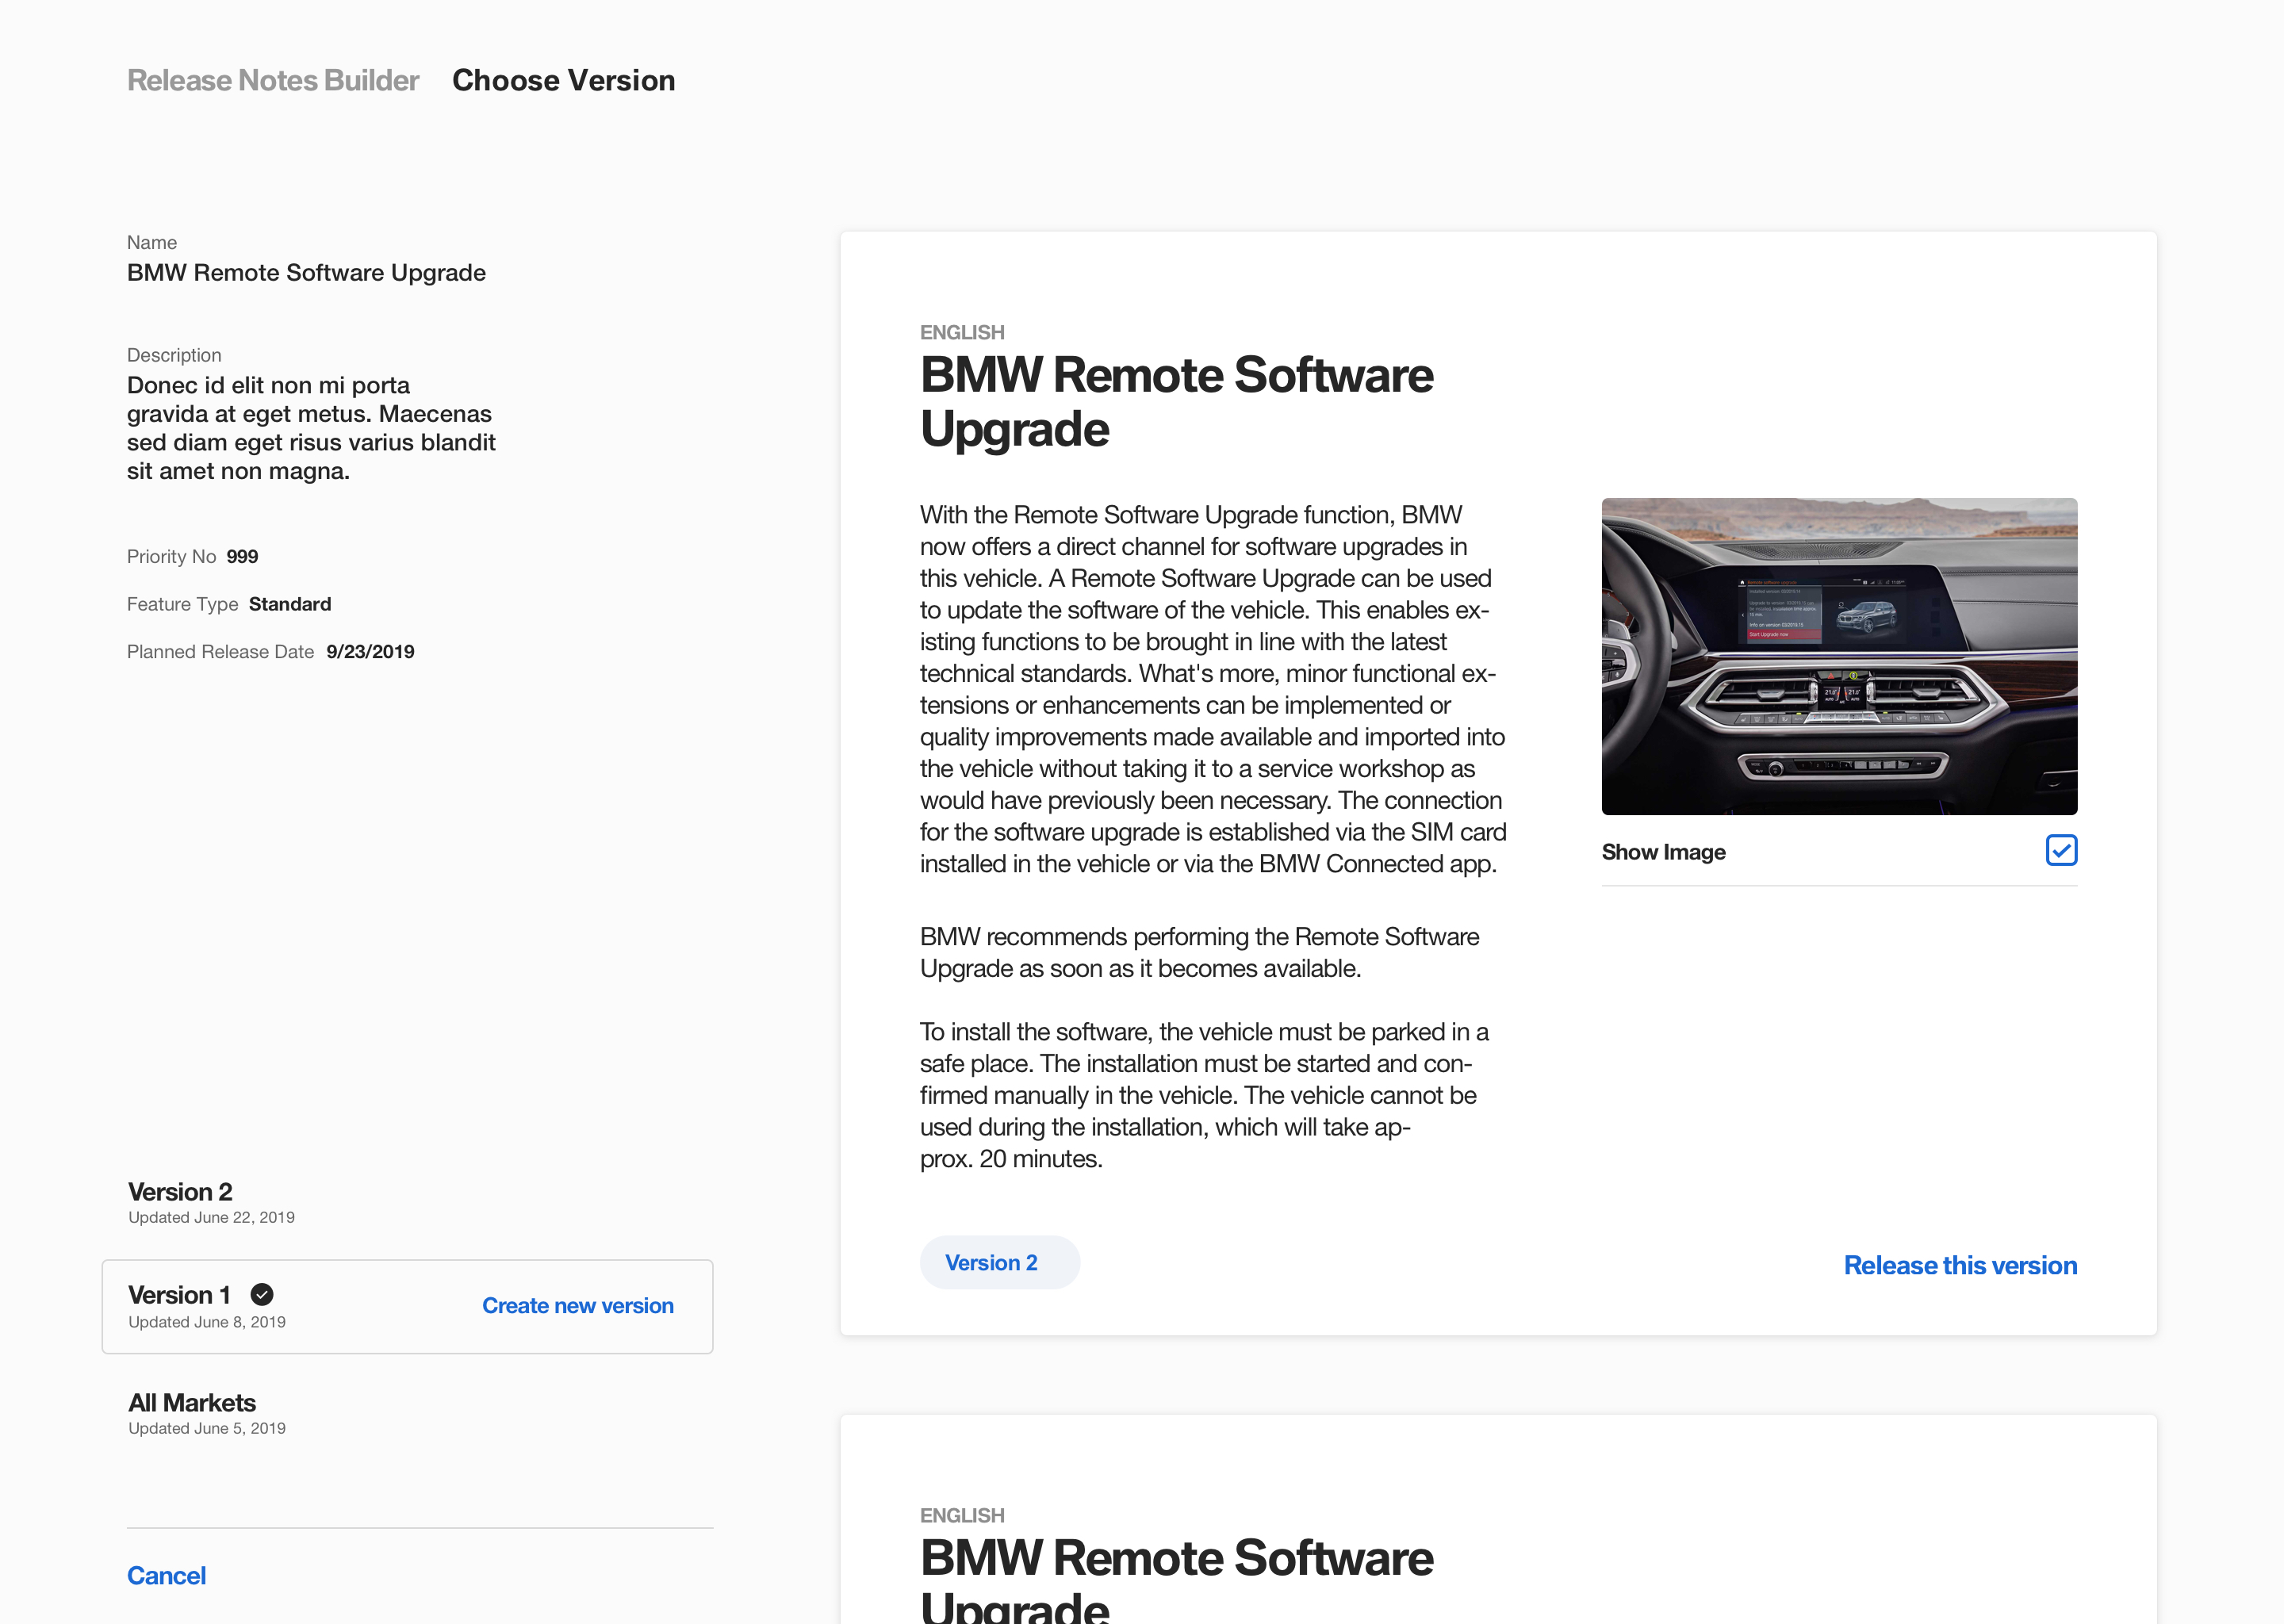
Task: Click the Donec id elit description text
Action: [311, 428]
